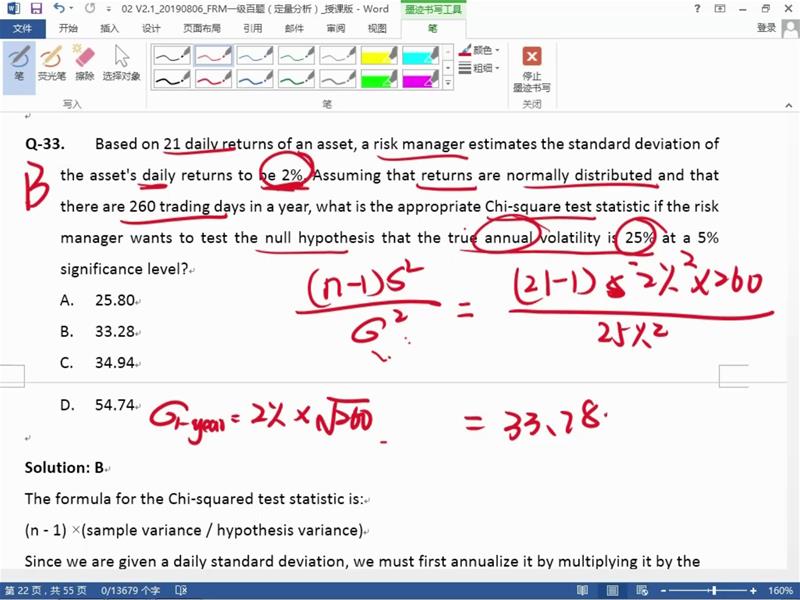Activate the 擦除 eraser tool
The width and height of the screenshot is (800, 600).
pos(84,63)
